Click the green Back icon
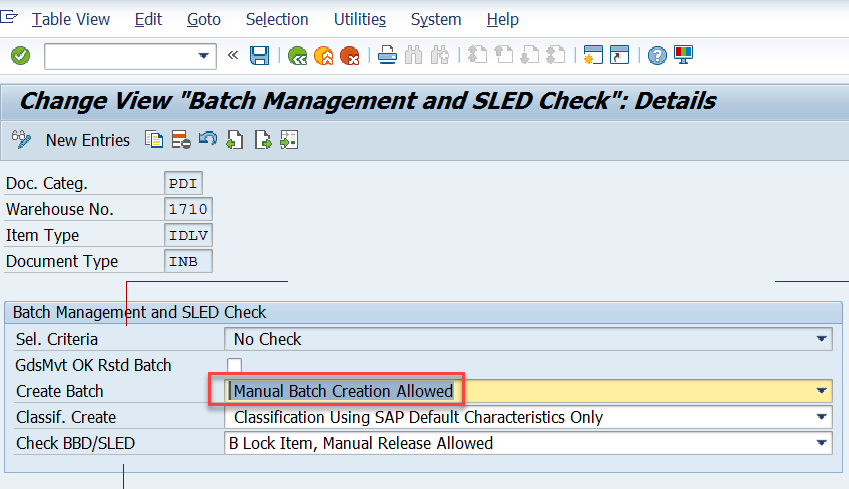The image size is (849, 489). pyautogui.click(x=297, y=56)
